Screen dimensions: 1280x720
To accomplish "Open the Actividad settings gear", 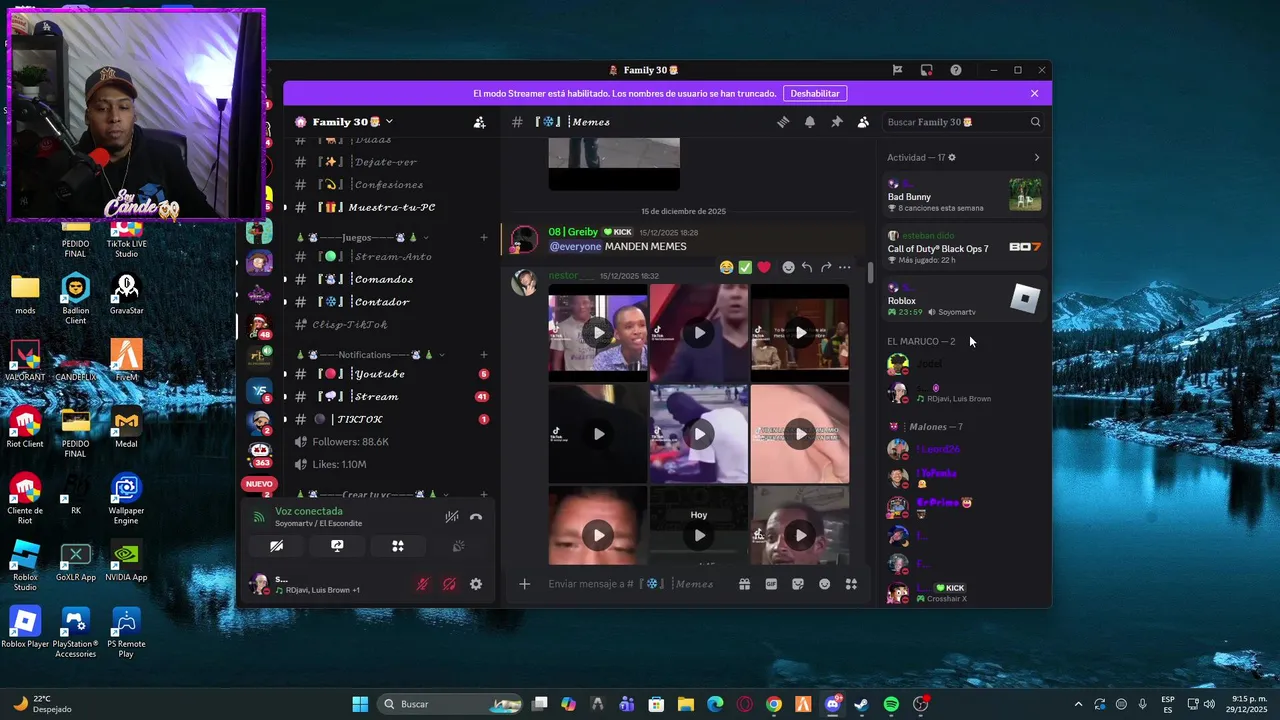I will point(952,157).
